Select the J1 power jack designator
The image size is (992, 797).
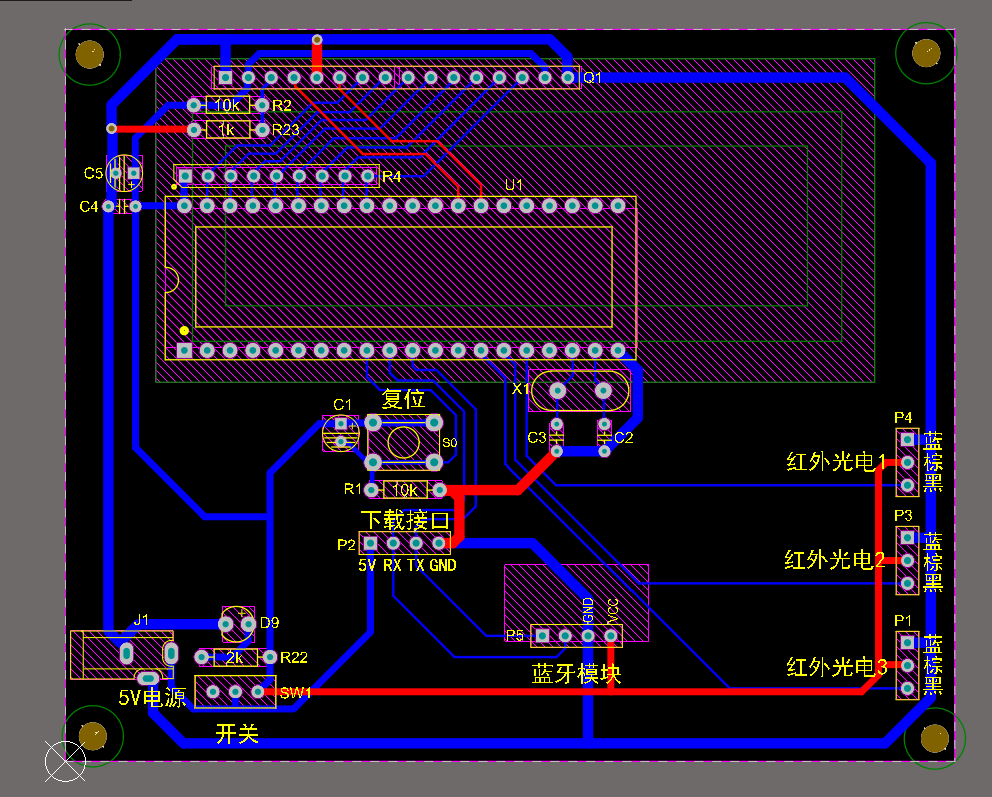tap(140, 620)
